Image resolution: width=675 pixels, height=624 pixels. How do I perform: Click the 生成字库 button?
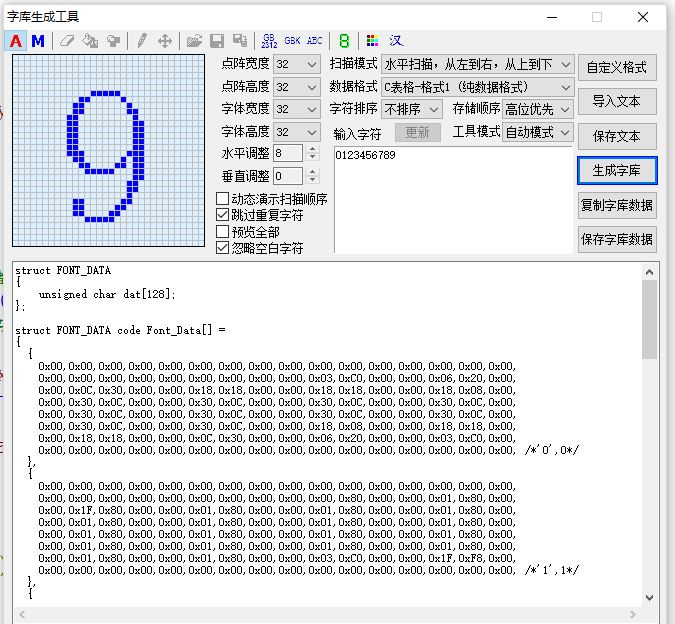(x=617, y=171)
